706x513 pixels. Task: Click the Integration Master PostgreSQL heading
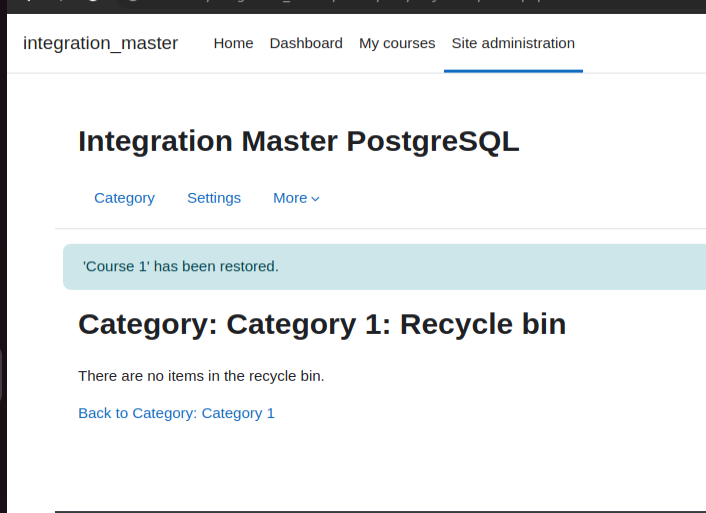299,141
